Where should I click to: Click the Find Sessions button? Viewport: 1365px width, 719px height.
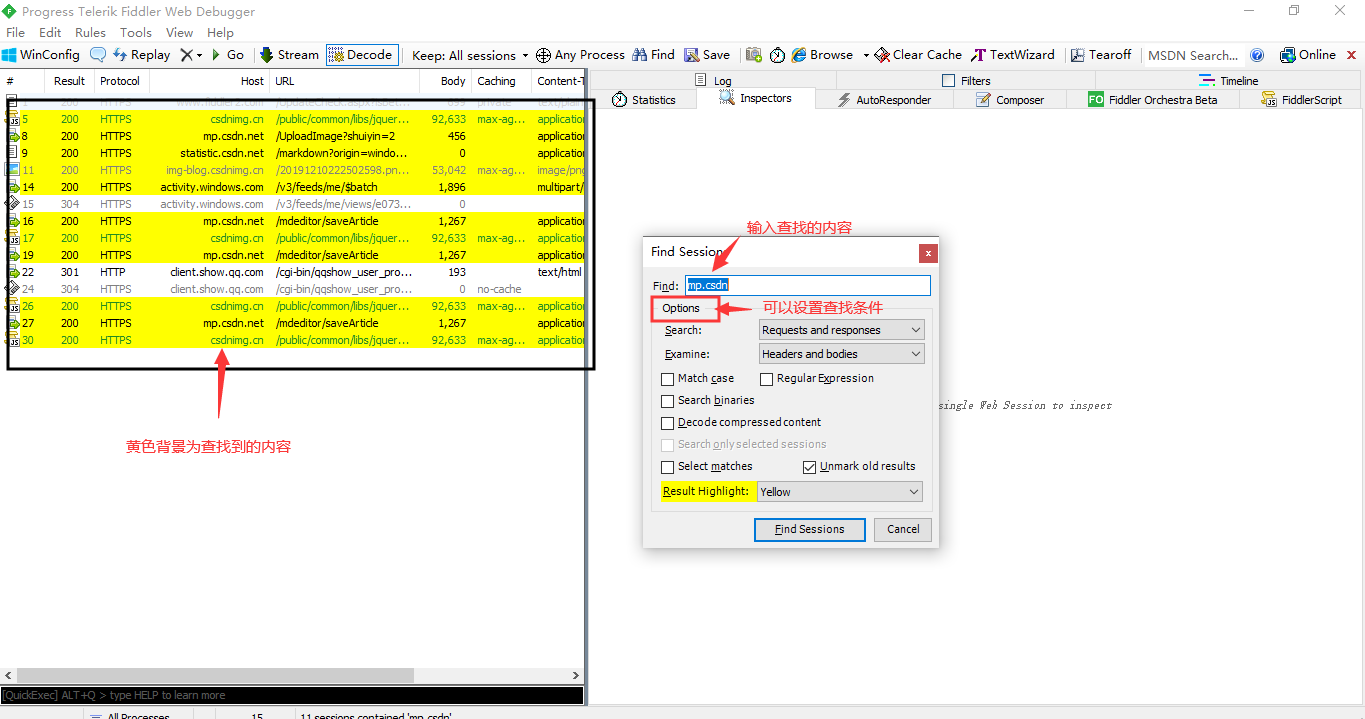pos(810,529)
